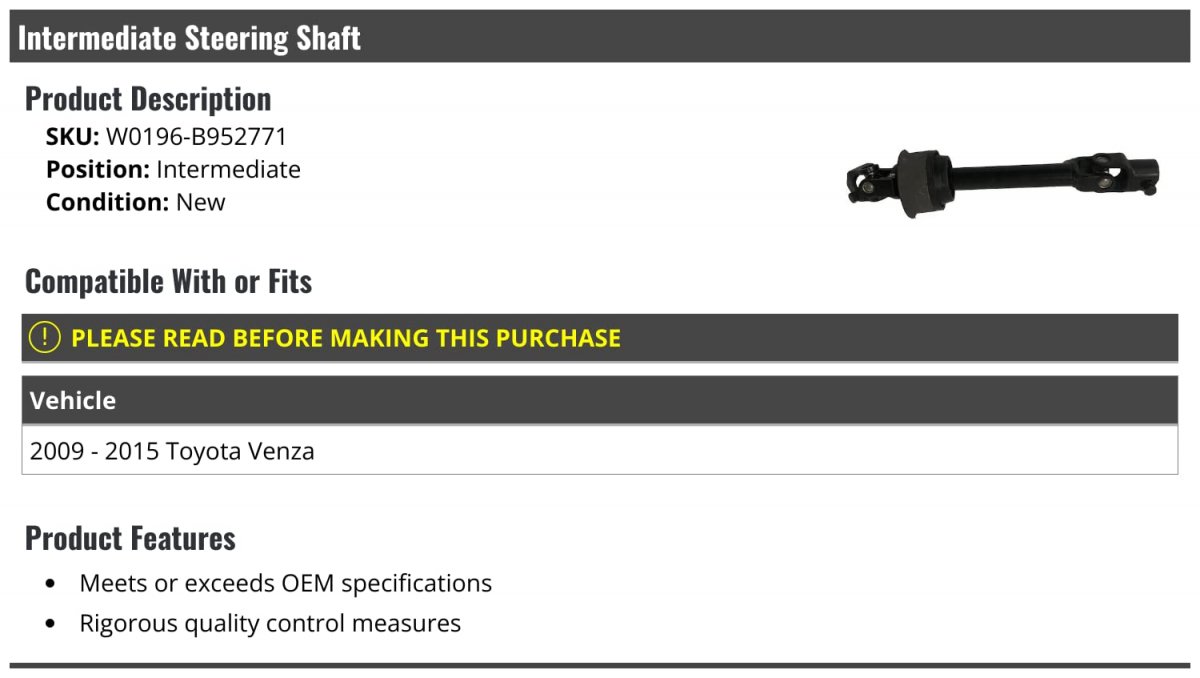Click the Product Description heading
This screenshot has height=678, width=1200.
coord(148,98)
